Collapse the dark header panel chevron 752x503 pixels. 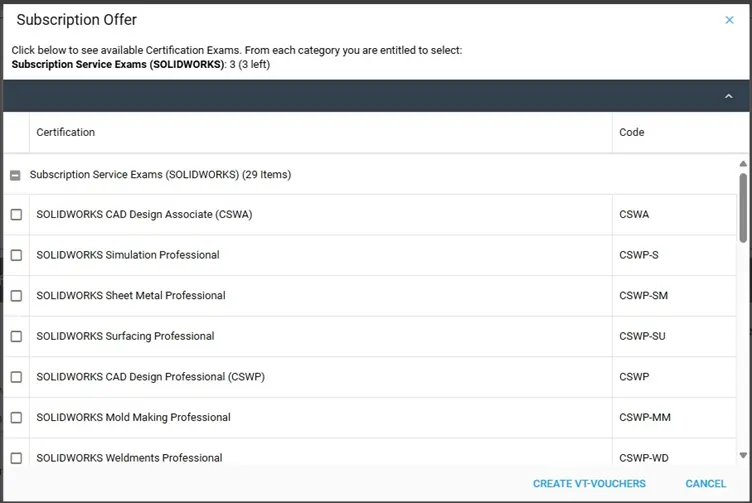coord(728,96)
